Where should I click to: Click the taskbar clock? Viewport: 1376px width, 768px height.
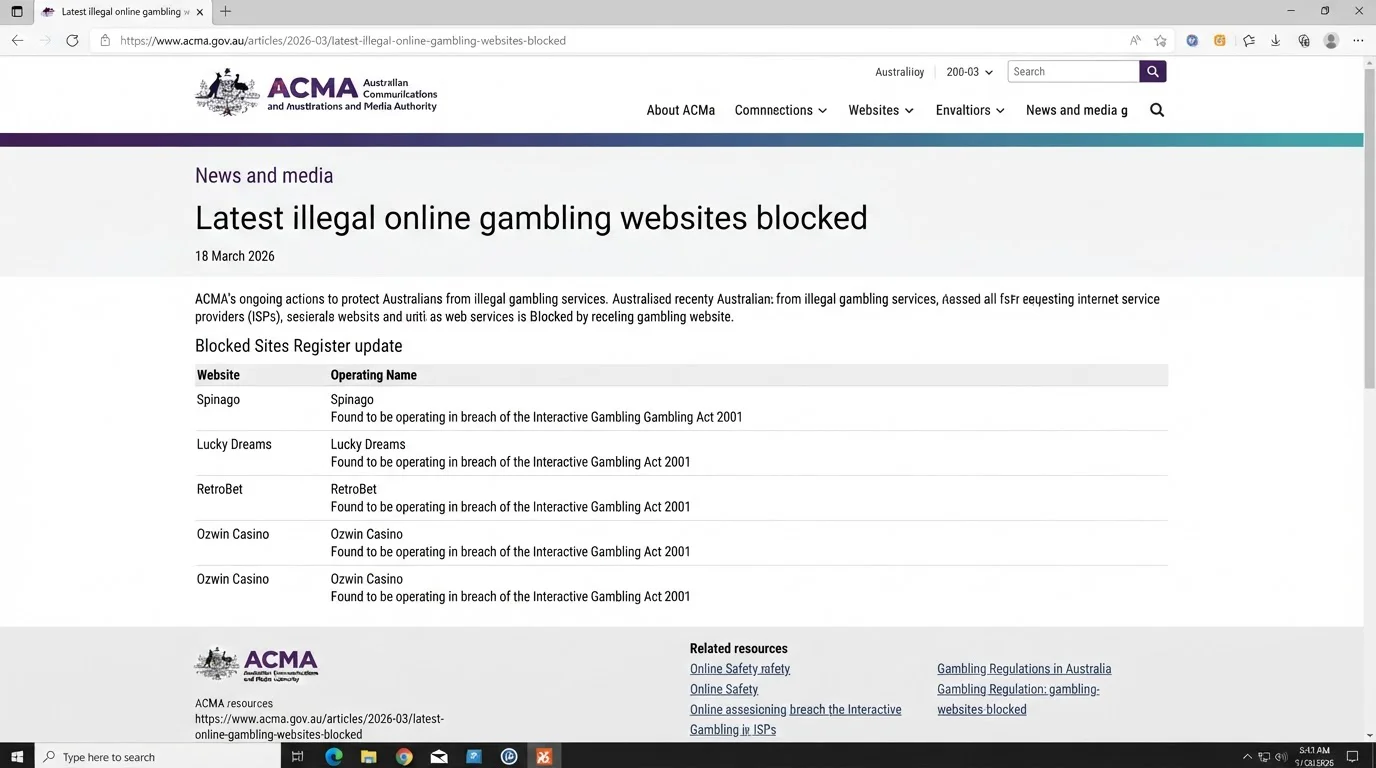(1315, 757)
